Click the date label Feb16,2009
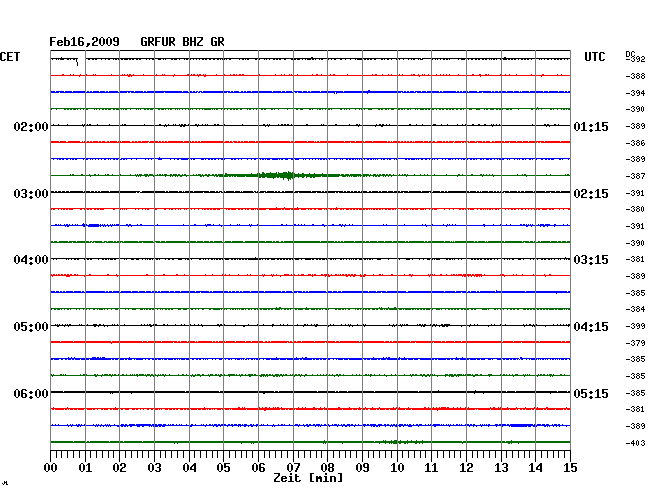Viewport: 650px width, 494px height. point(84,42)
